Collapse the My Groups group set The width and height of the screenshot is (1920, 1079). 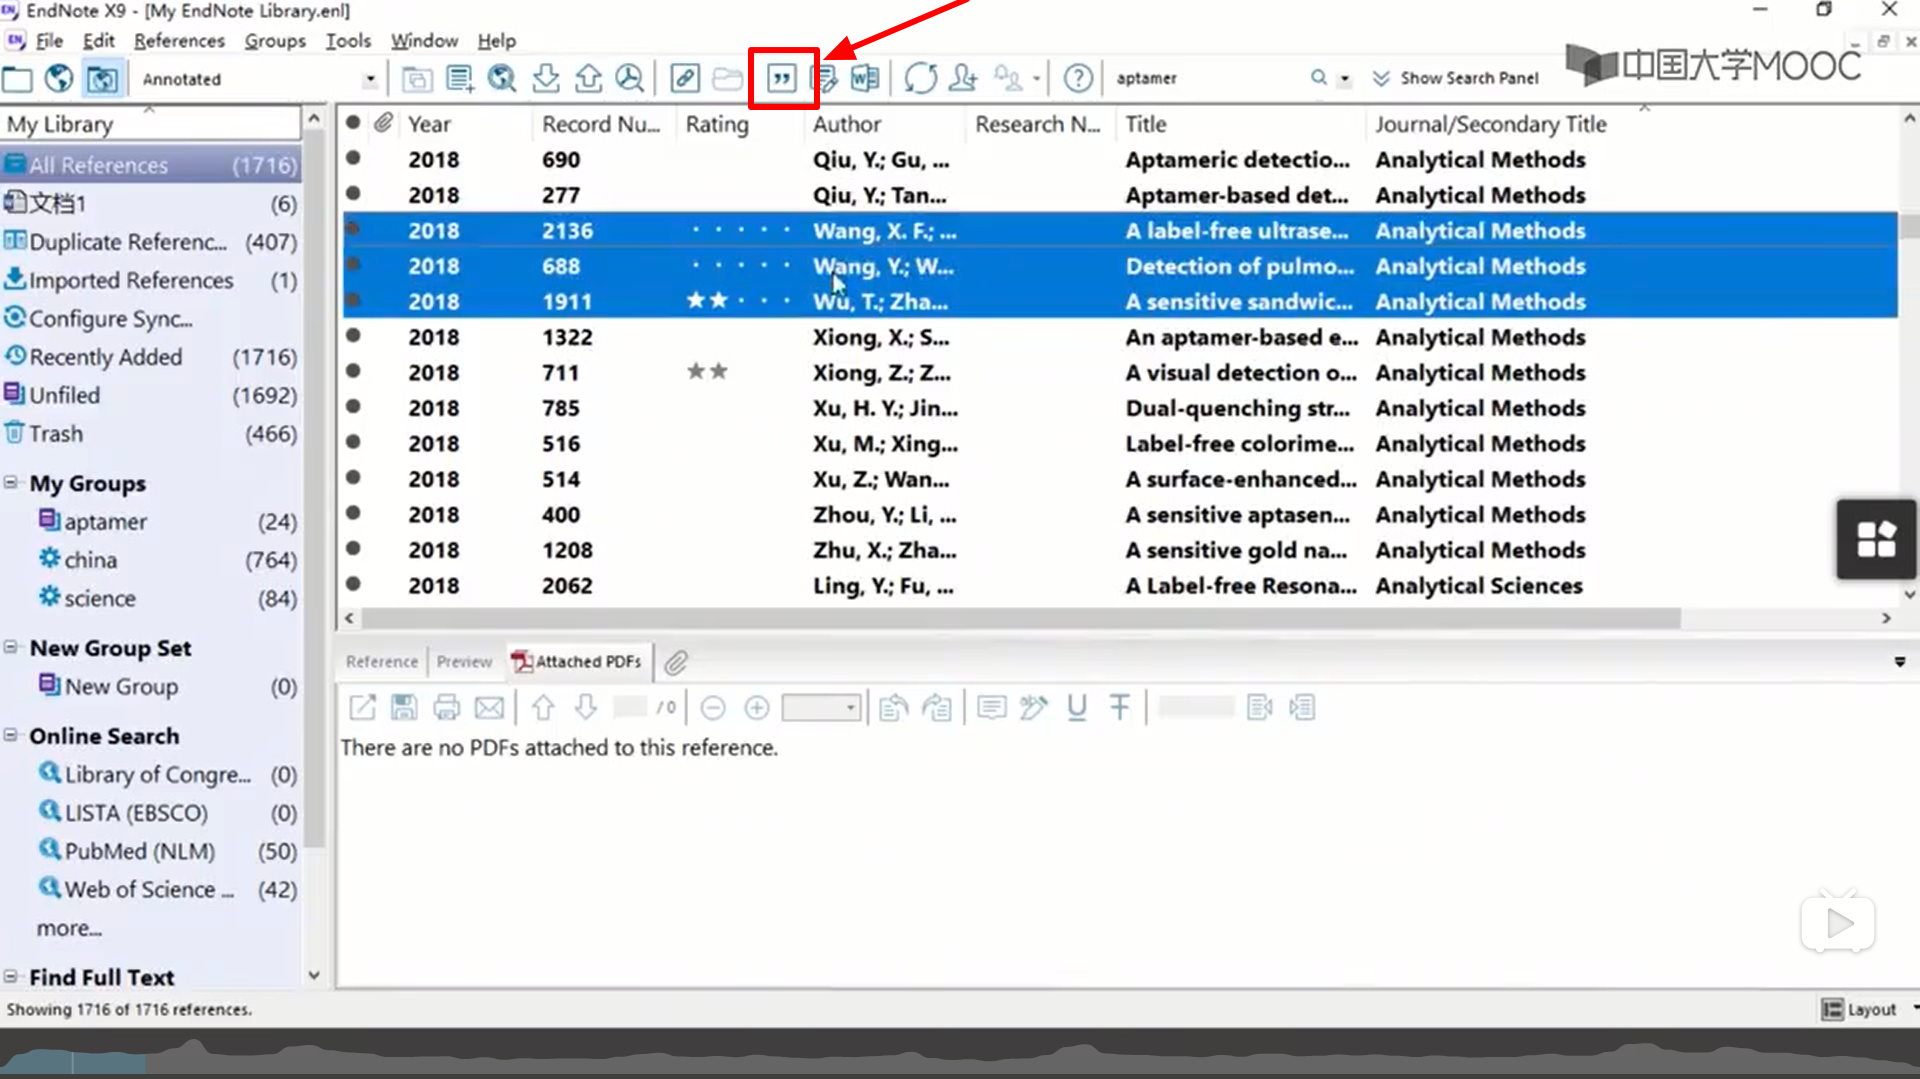point(11,482)
